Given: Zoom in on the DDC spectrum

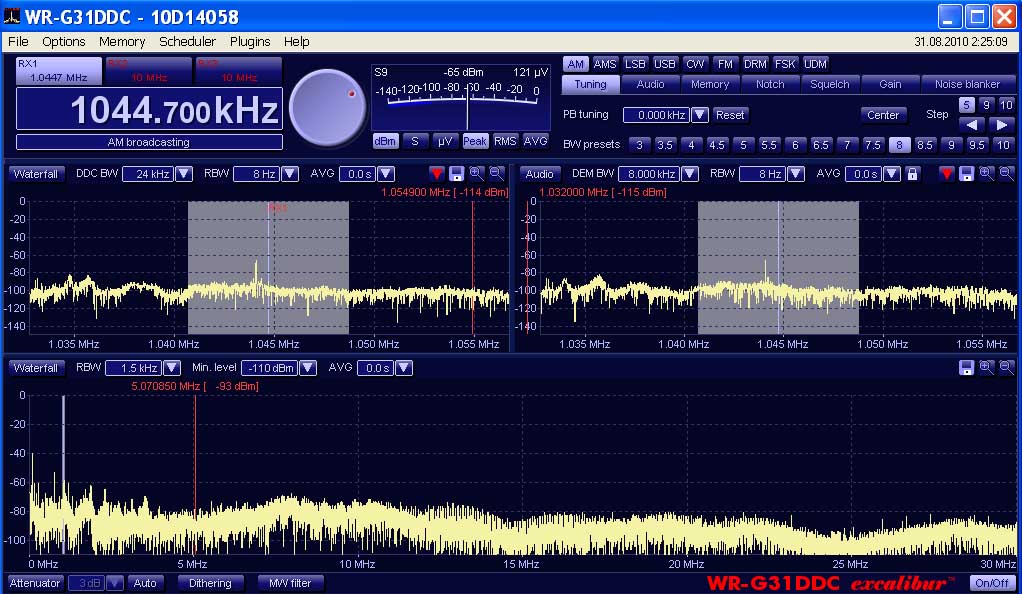Looking at the screenshot, I should click(x=476, y=173).
